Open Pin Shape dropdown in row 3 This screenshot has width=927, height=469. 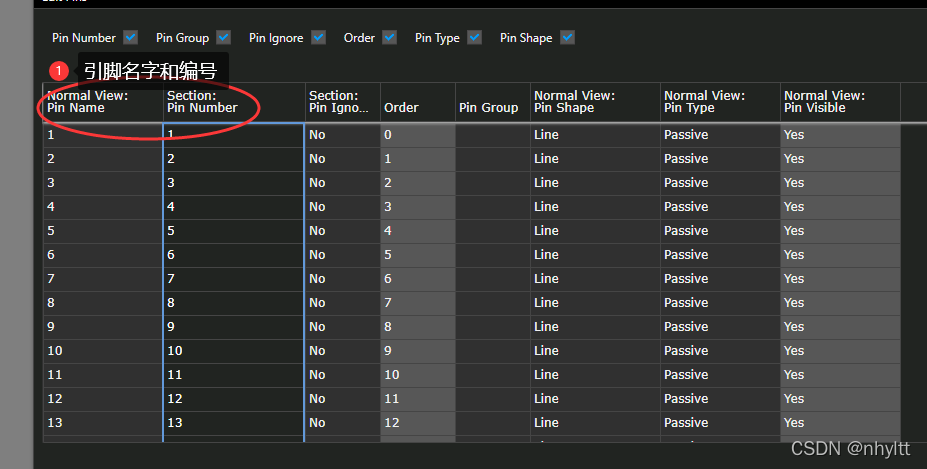[x=594, y=183]
